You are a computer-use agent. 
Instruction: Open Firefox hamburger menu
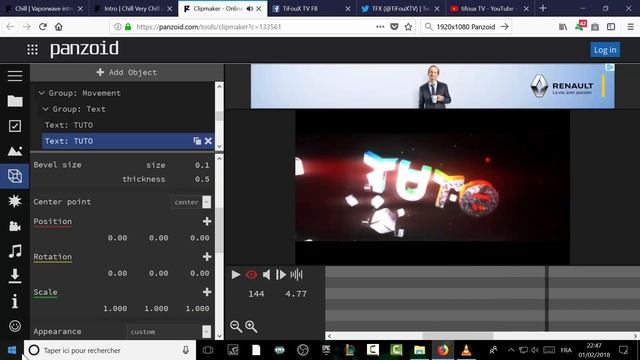[x=630, y=27]
